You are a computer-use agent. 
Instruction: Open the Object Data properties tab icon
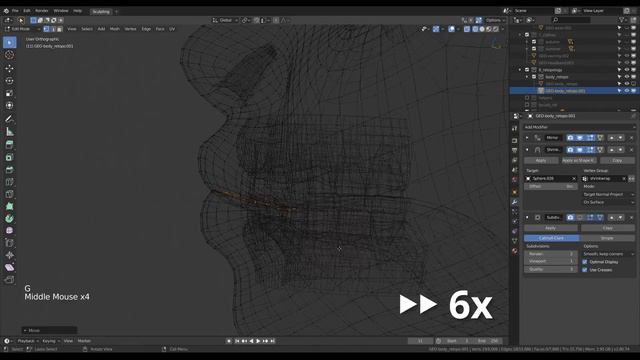click(x=514, y=241)
